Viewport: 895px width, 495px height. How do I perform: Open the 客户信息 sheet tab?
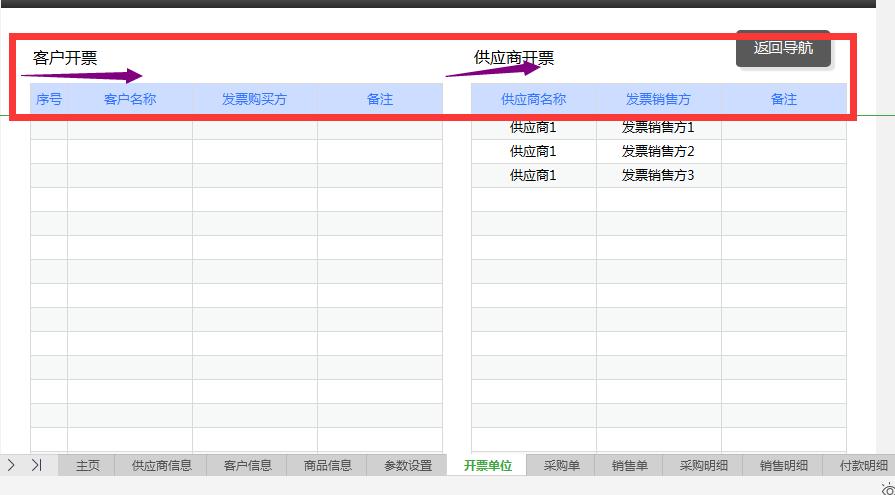click(248, 466)
